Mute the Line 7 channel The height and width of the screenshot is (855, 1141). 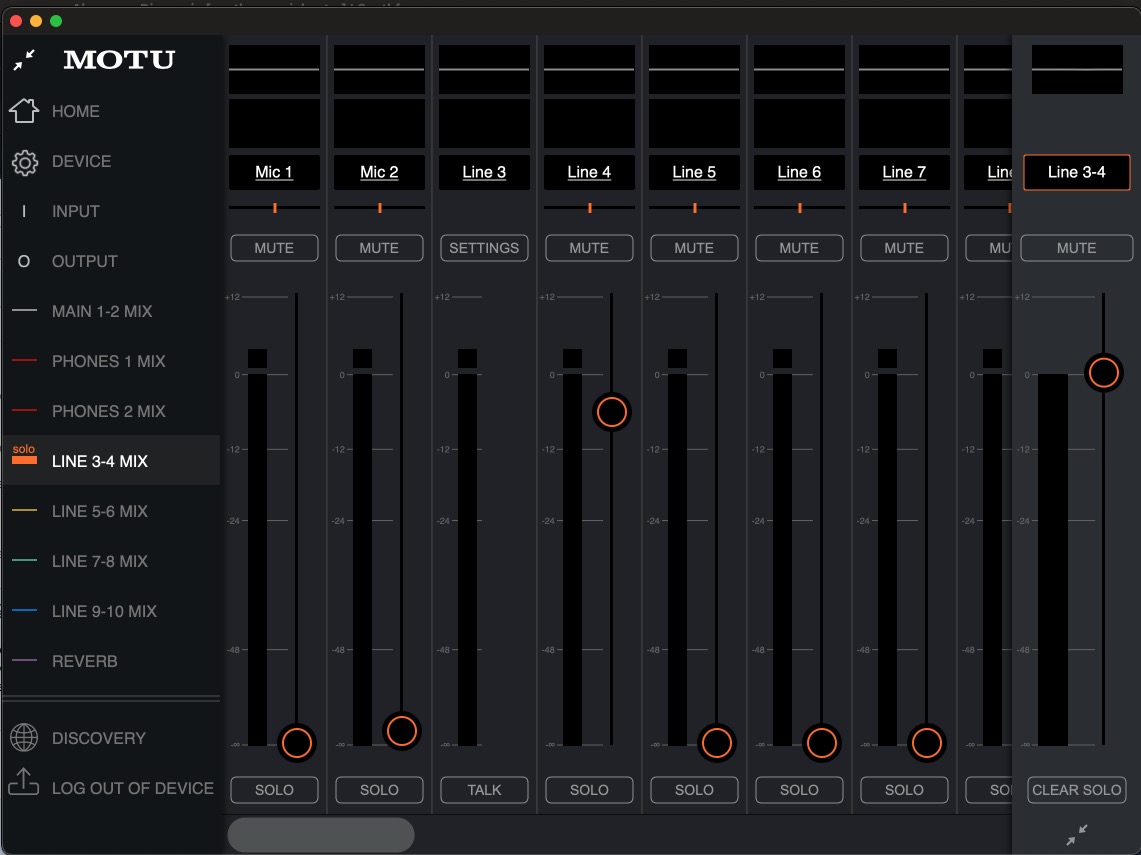[904, 248]
